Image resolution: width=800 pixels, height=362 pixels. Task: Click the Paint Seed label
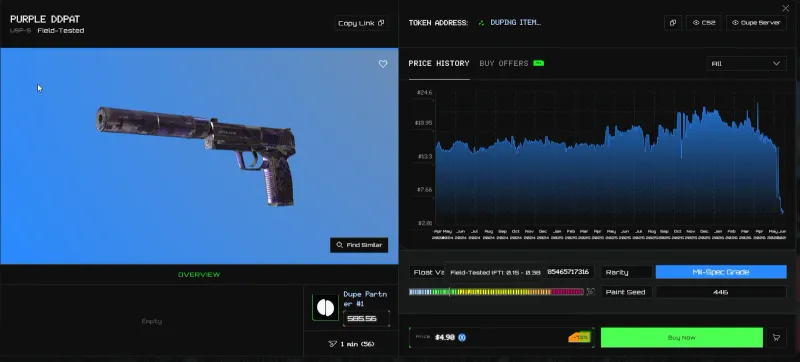tap(626, 292)
